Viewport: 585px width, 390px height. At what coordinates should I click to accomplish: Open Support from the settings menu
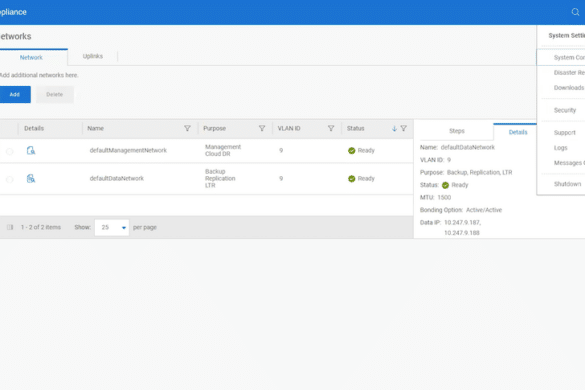point(564,132)
